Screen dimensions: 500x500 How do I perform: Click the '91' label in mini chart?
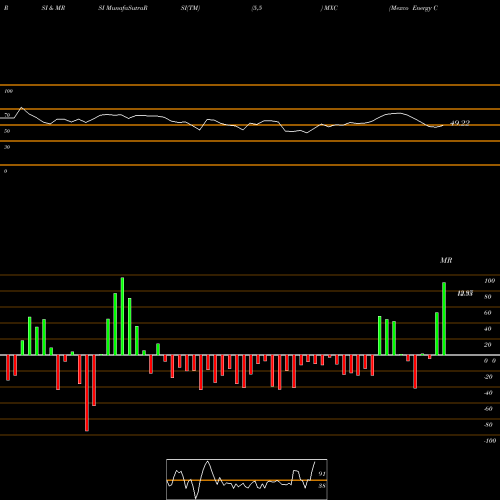coord(321,474)
